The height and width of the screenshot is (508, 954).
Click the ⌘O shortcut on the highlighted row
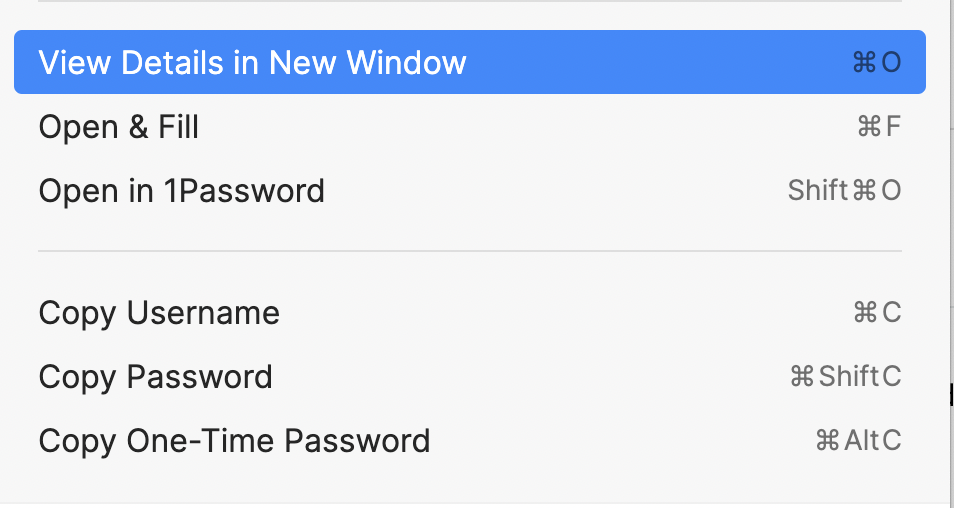point(876,63)
